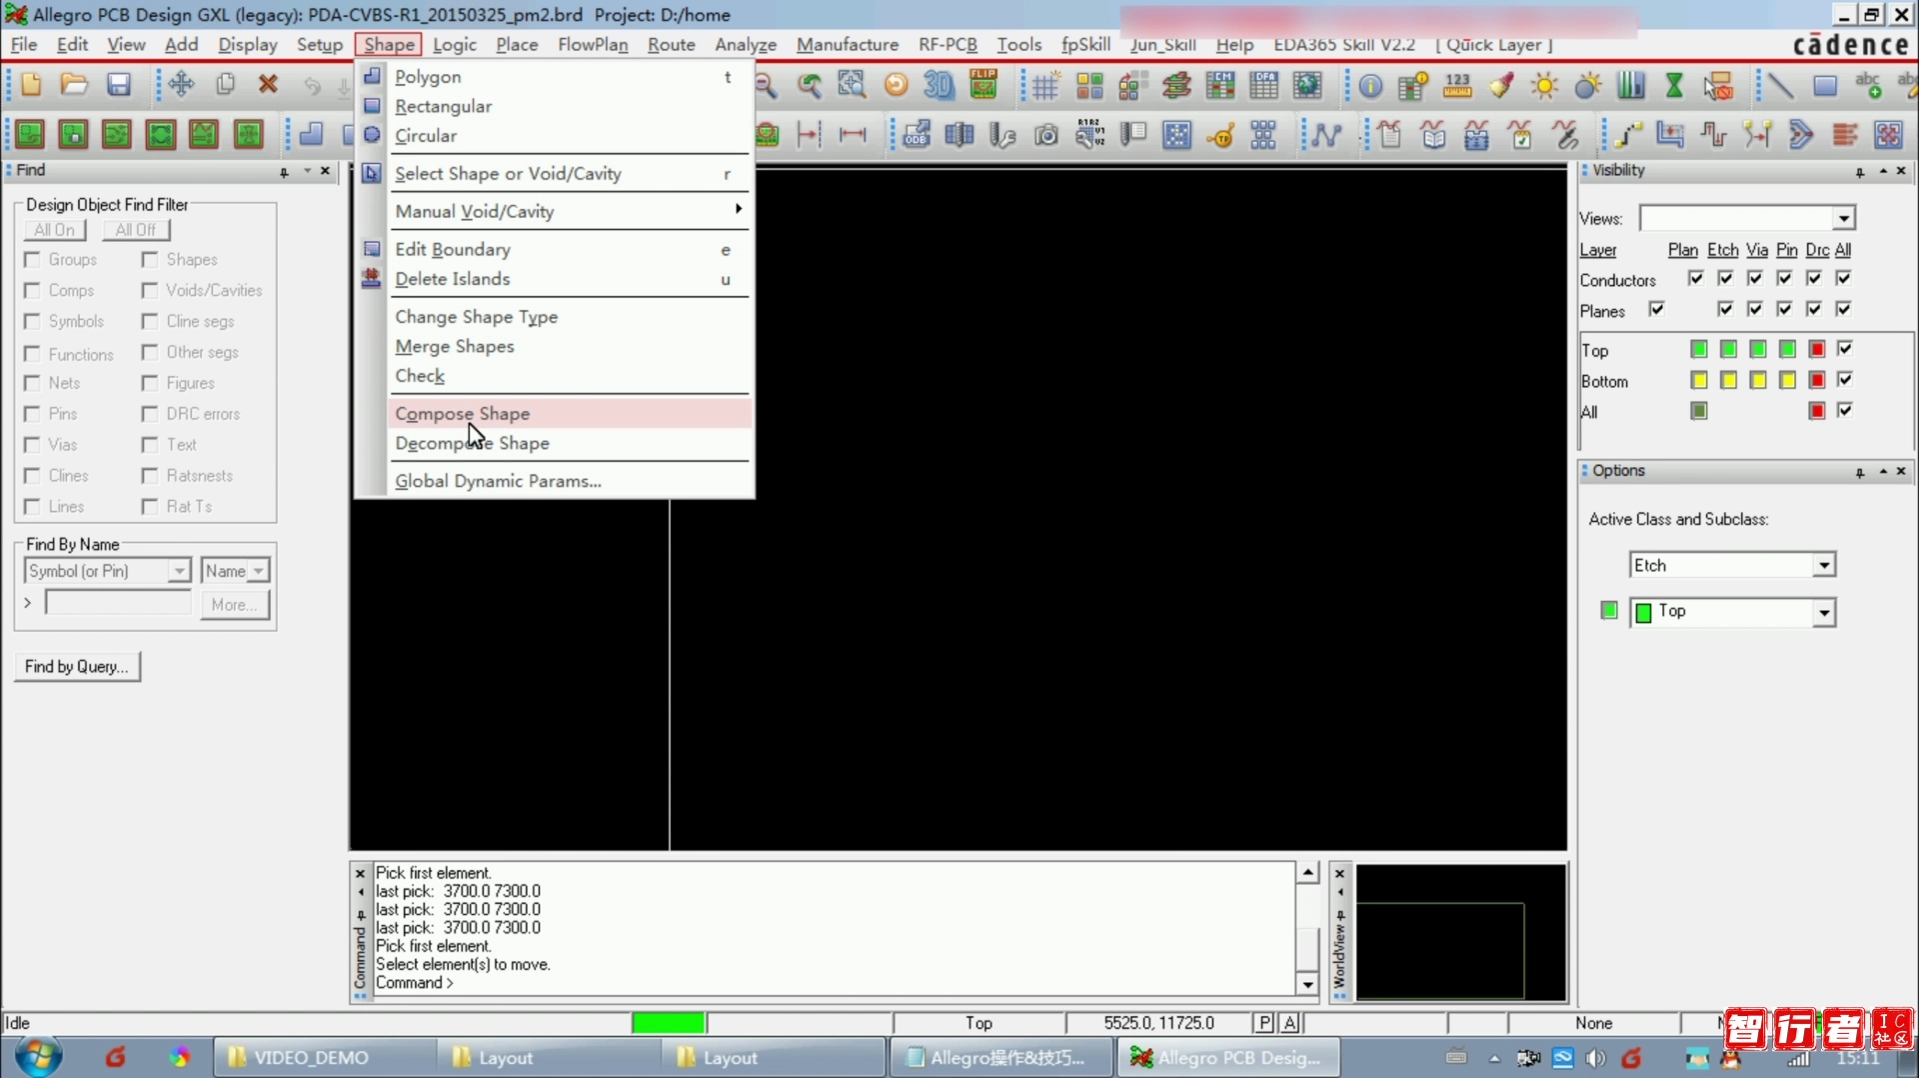Click the Flip design toolbar icon
This screenshot has height=1078, width=1919.
984,85
